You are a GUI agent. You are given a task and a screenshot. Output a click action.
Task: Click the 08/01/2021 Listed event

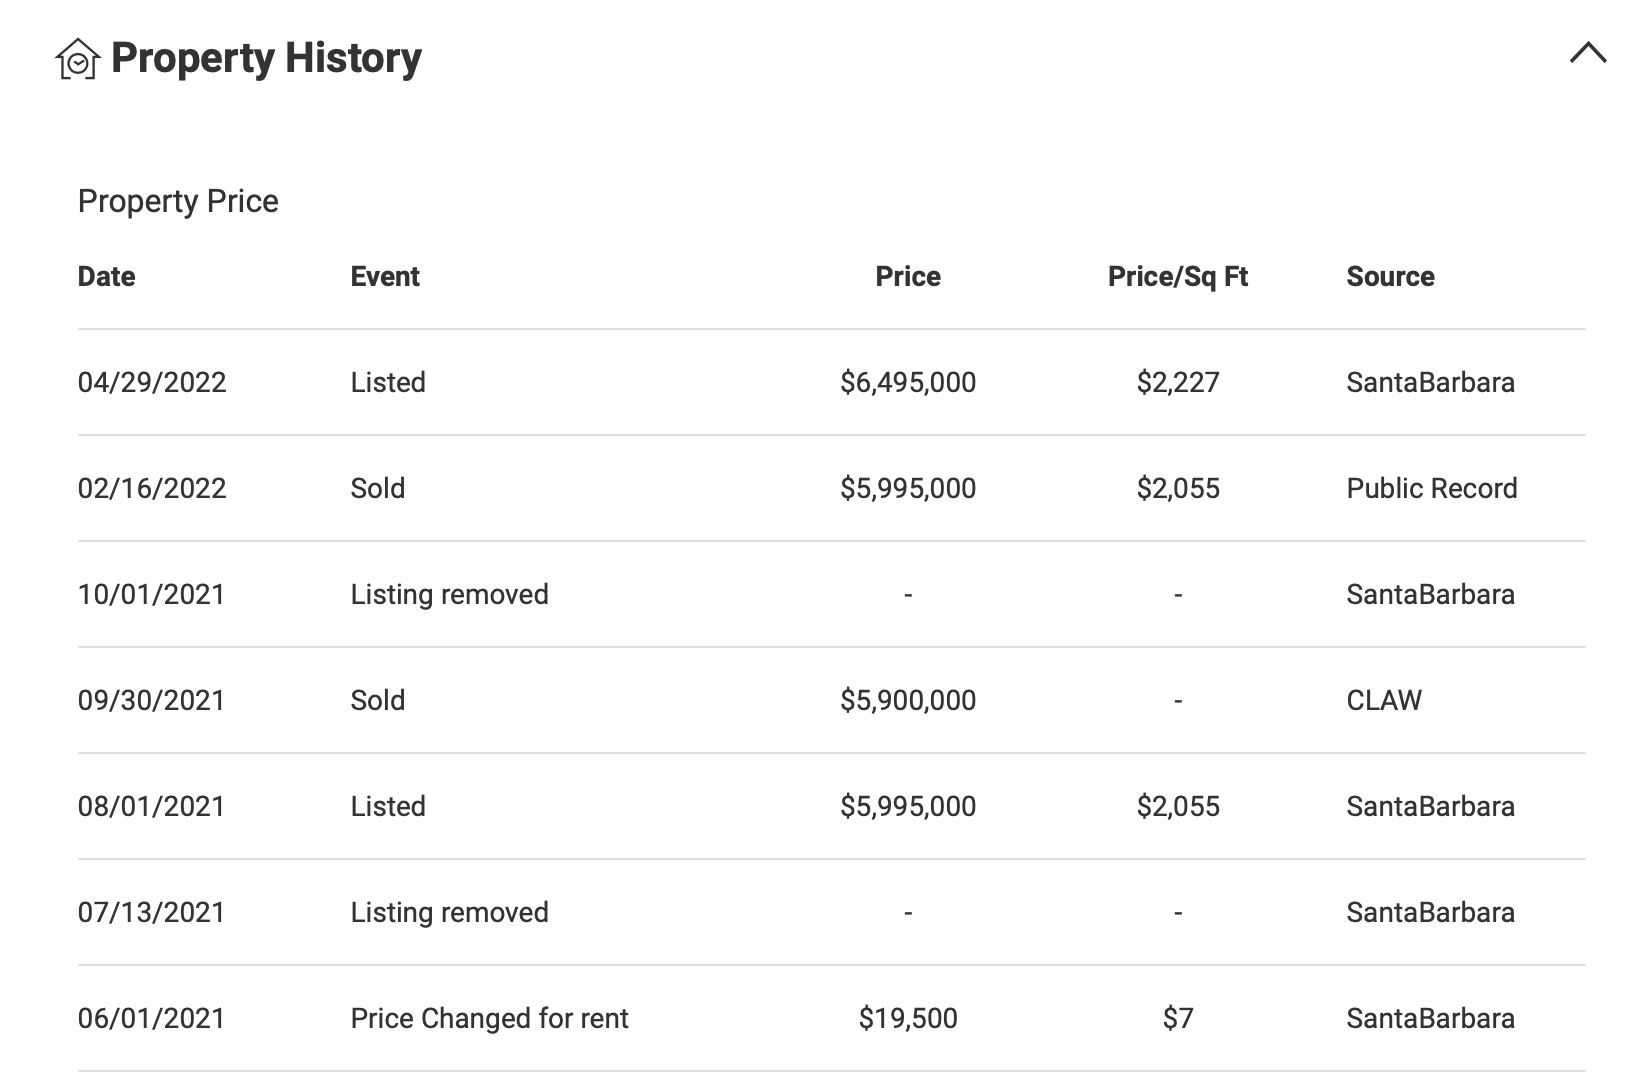point(388,807)
